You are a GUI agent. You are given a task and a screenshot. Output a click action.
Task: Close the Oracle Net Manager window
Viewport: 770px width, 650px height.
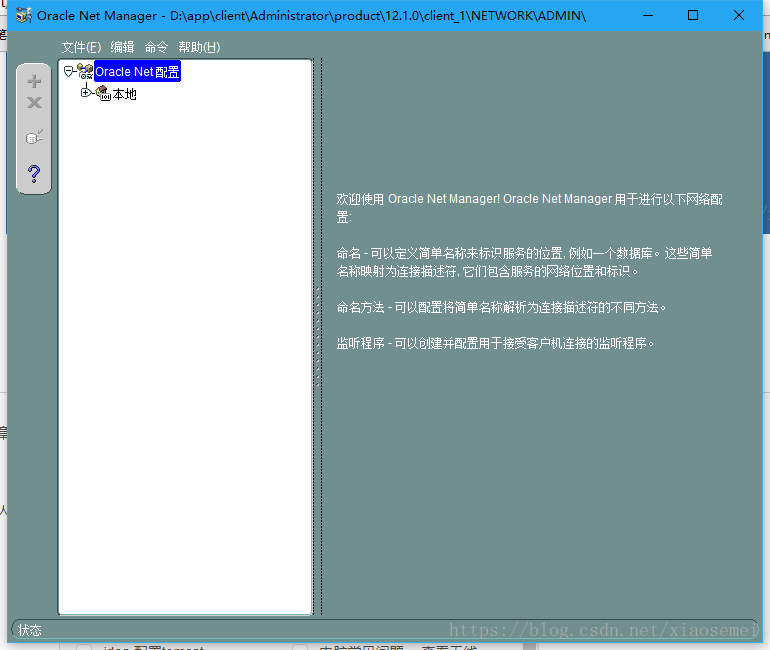pos(739,16)
